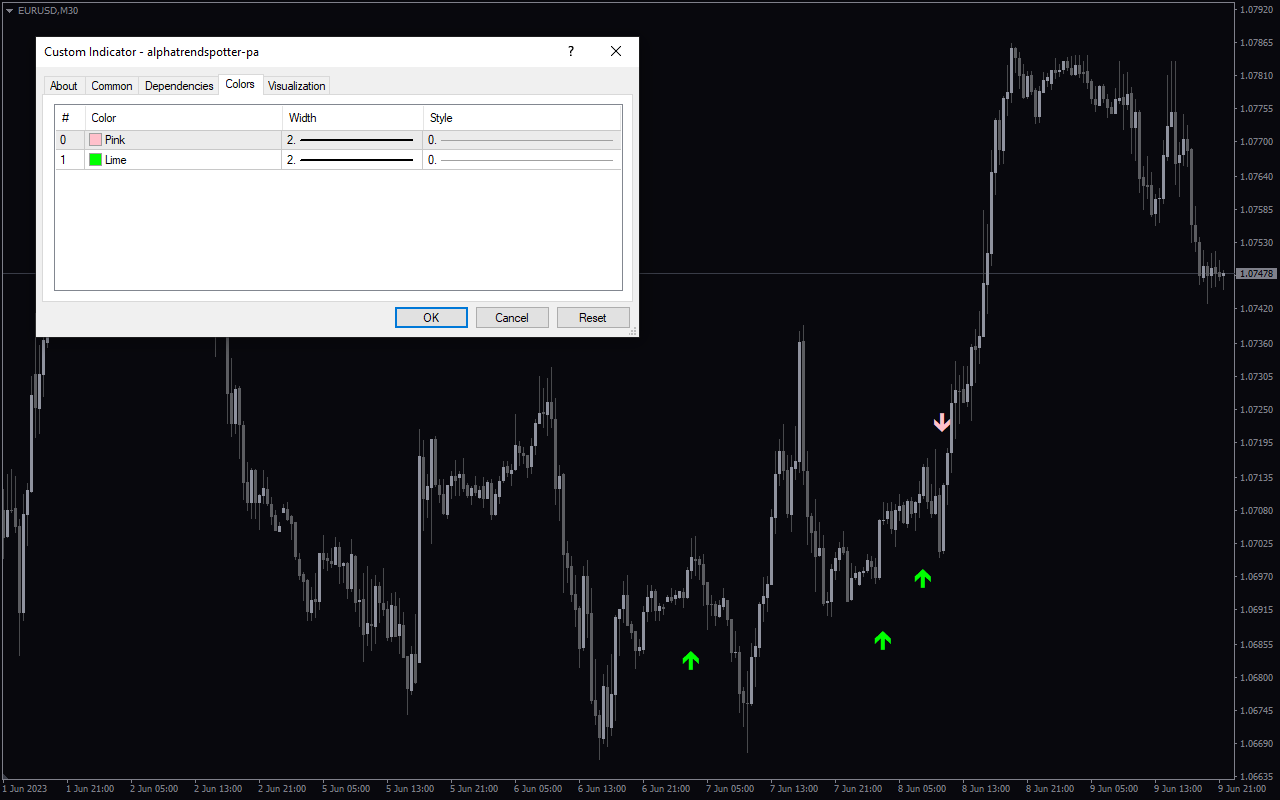The width and height of the screenshot is (1280, 800).
Task: Click the # column header
Action: pos(70,118)
